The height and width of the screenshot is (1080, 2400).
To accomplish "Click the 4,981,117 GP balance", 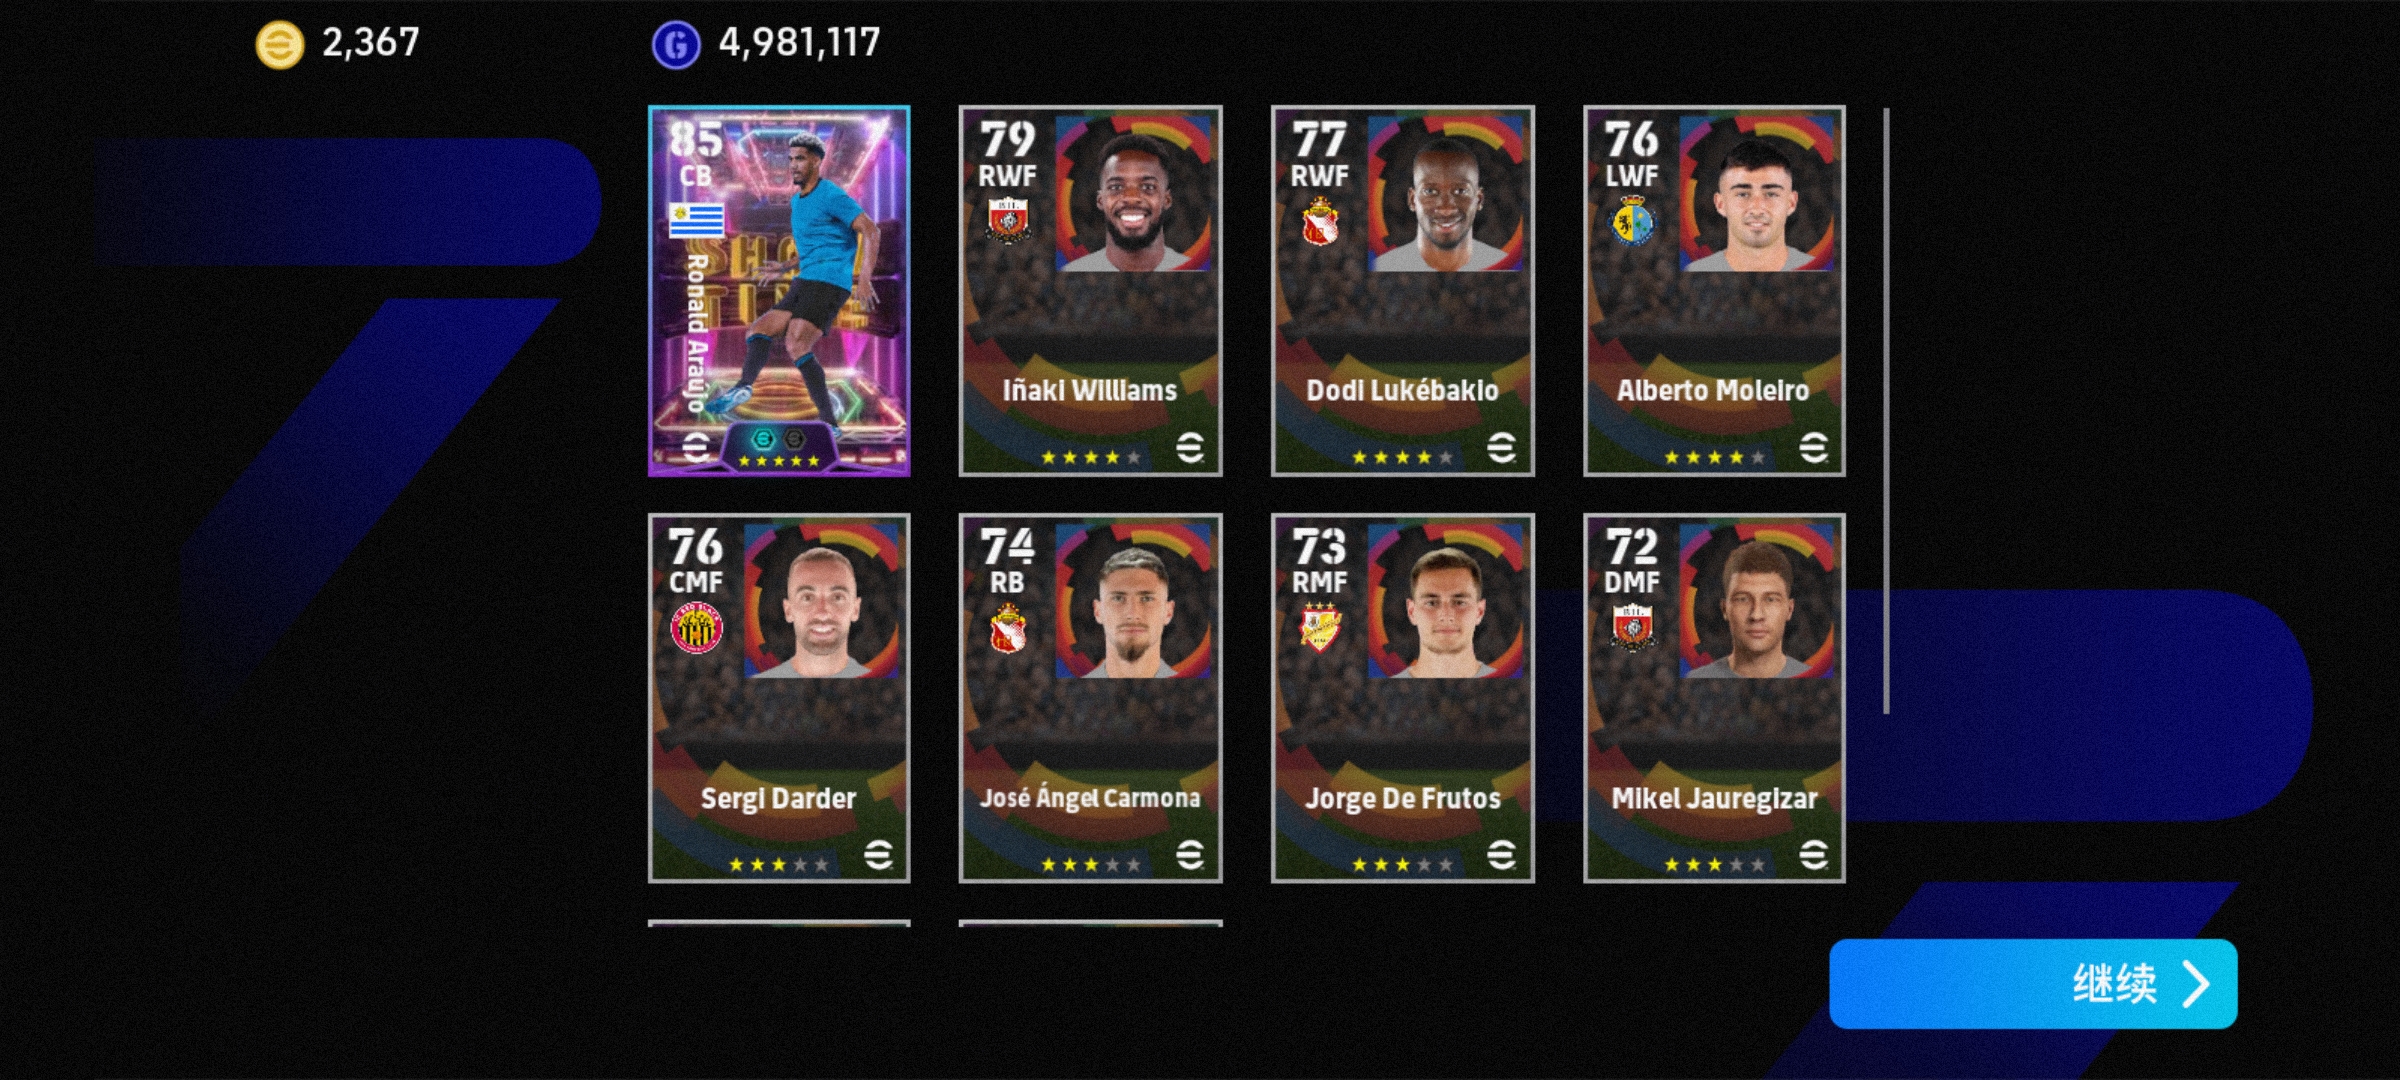I will click(x=799, y=42).
